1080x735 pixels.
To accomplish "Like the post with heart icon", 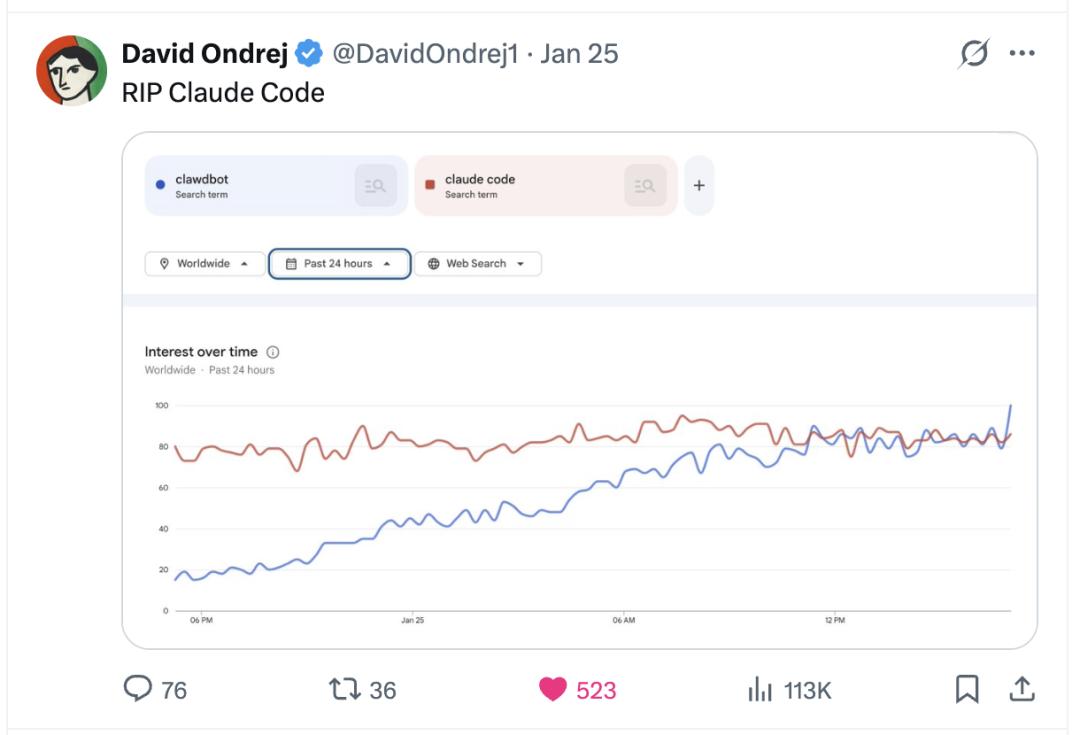I will [553, 689].
